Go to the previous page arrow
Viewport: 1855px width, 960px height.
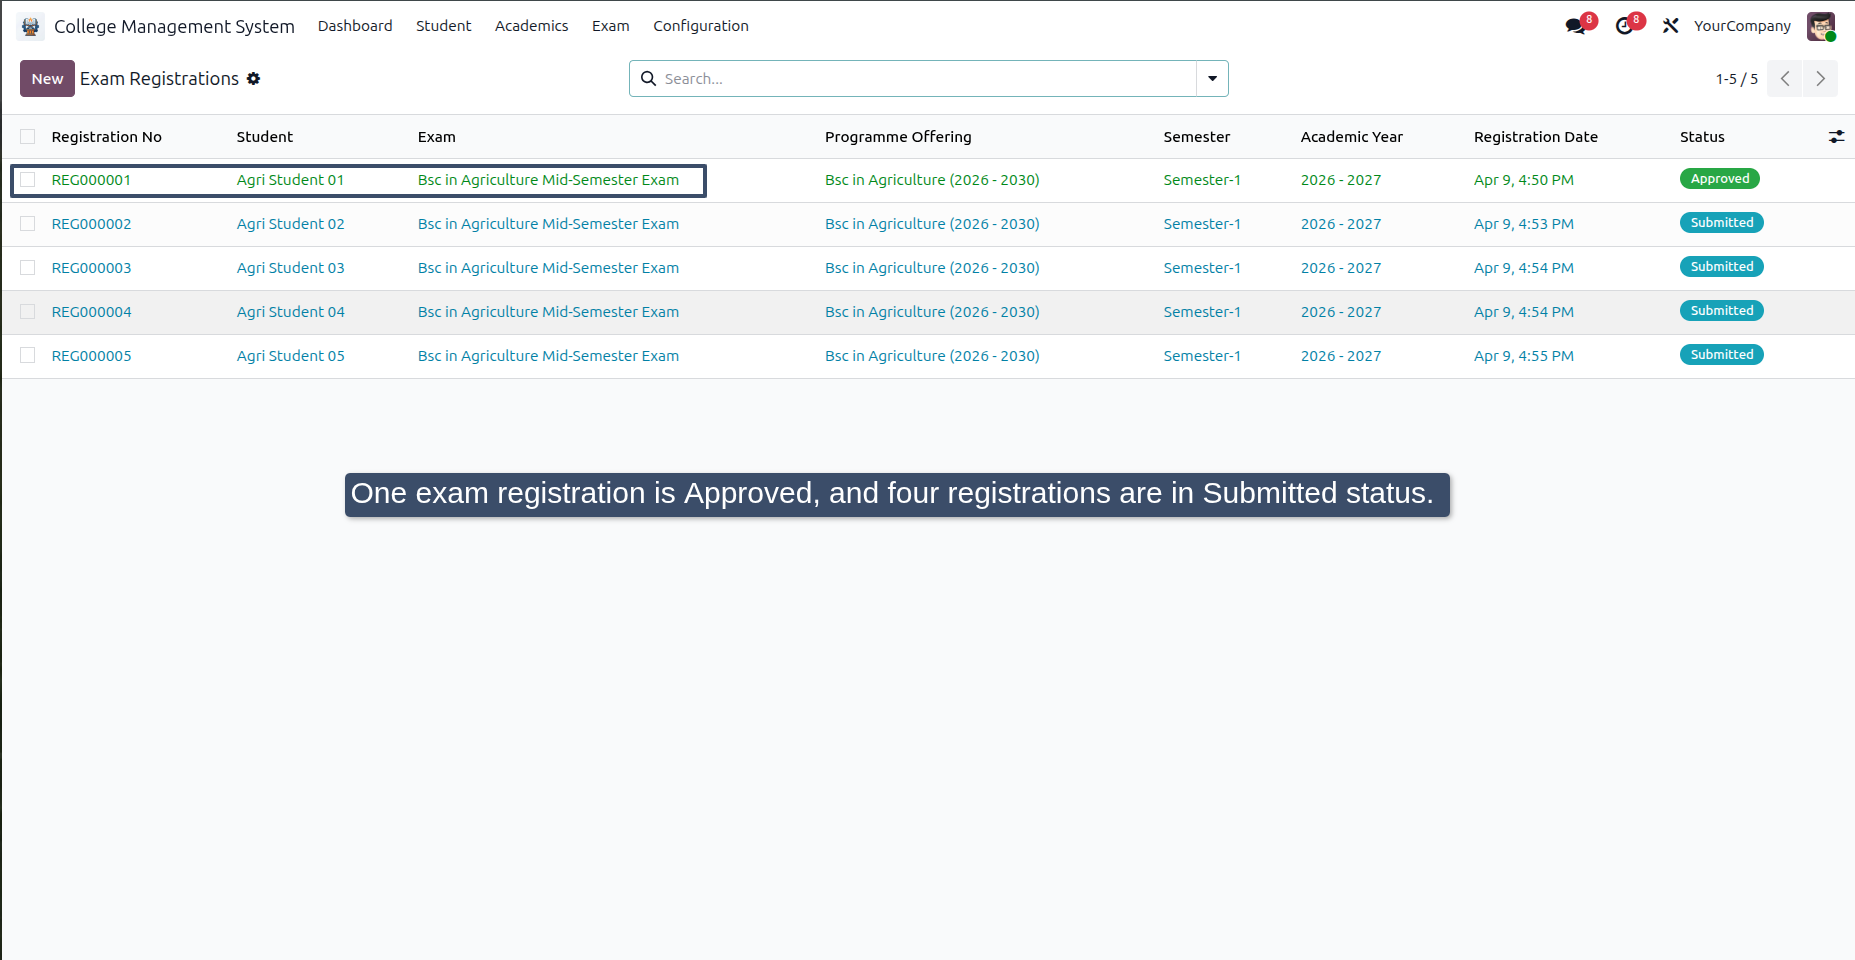pyautogui.click(x=1785, y=79)
